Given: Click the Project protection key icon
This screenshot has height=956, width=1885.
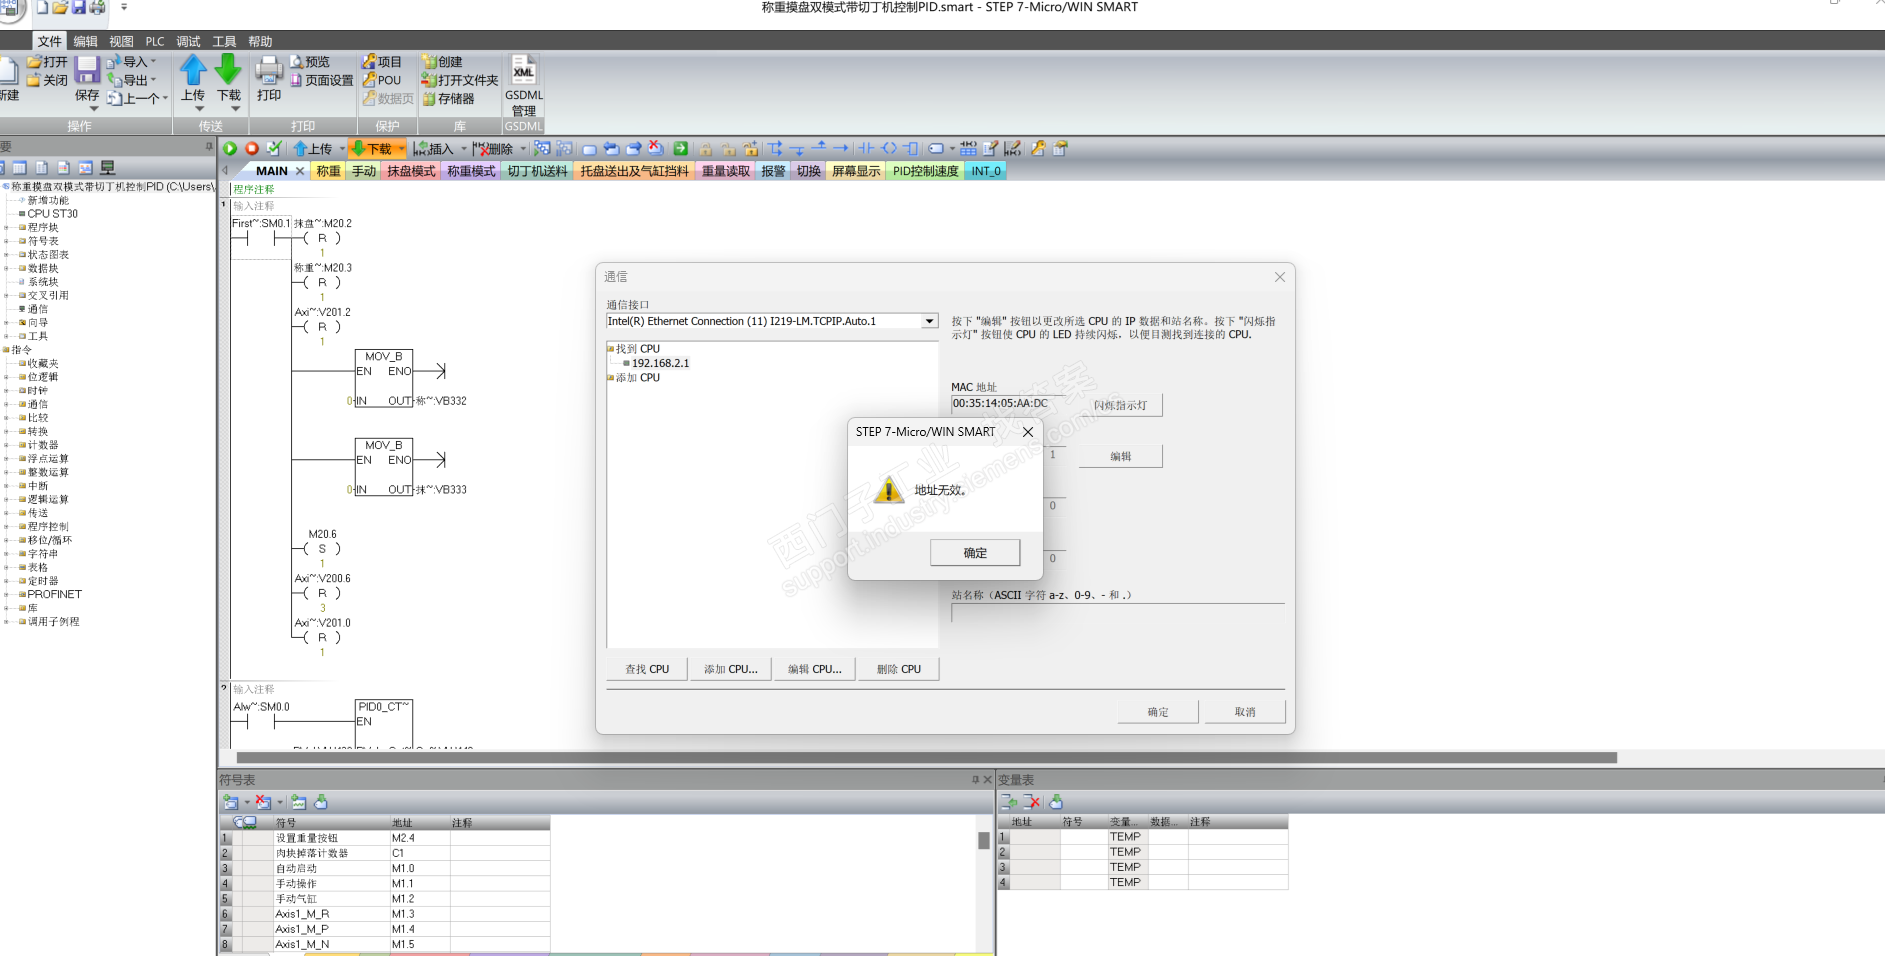Looking at the screenshot, I should pyautogui.click(x=369, y=62).
